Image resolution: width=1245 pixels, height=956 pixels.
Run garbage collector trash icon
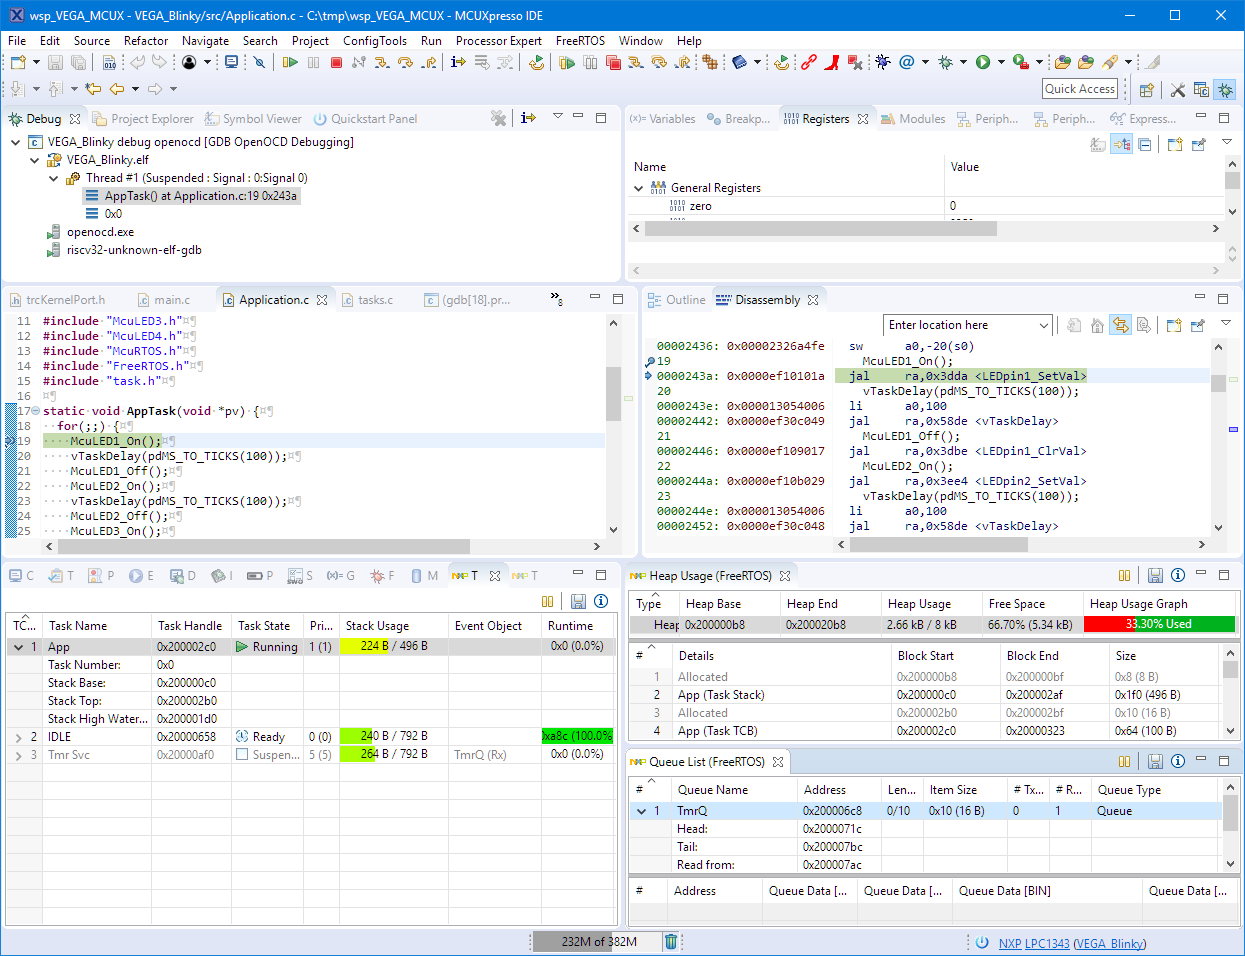(671, 941)
